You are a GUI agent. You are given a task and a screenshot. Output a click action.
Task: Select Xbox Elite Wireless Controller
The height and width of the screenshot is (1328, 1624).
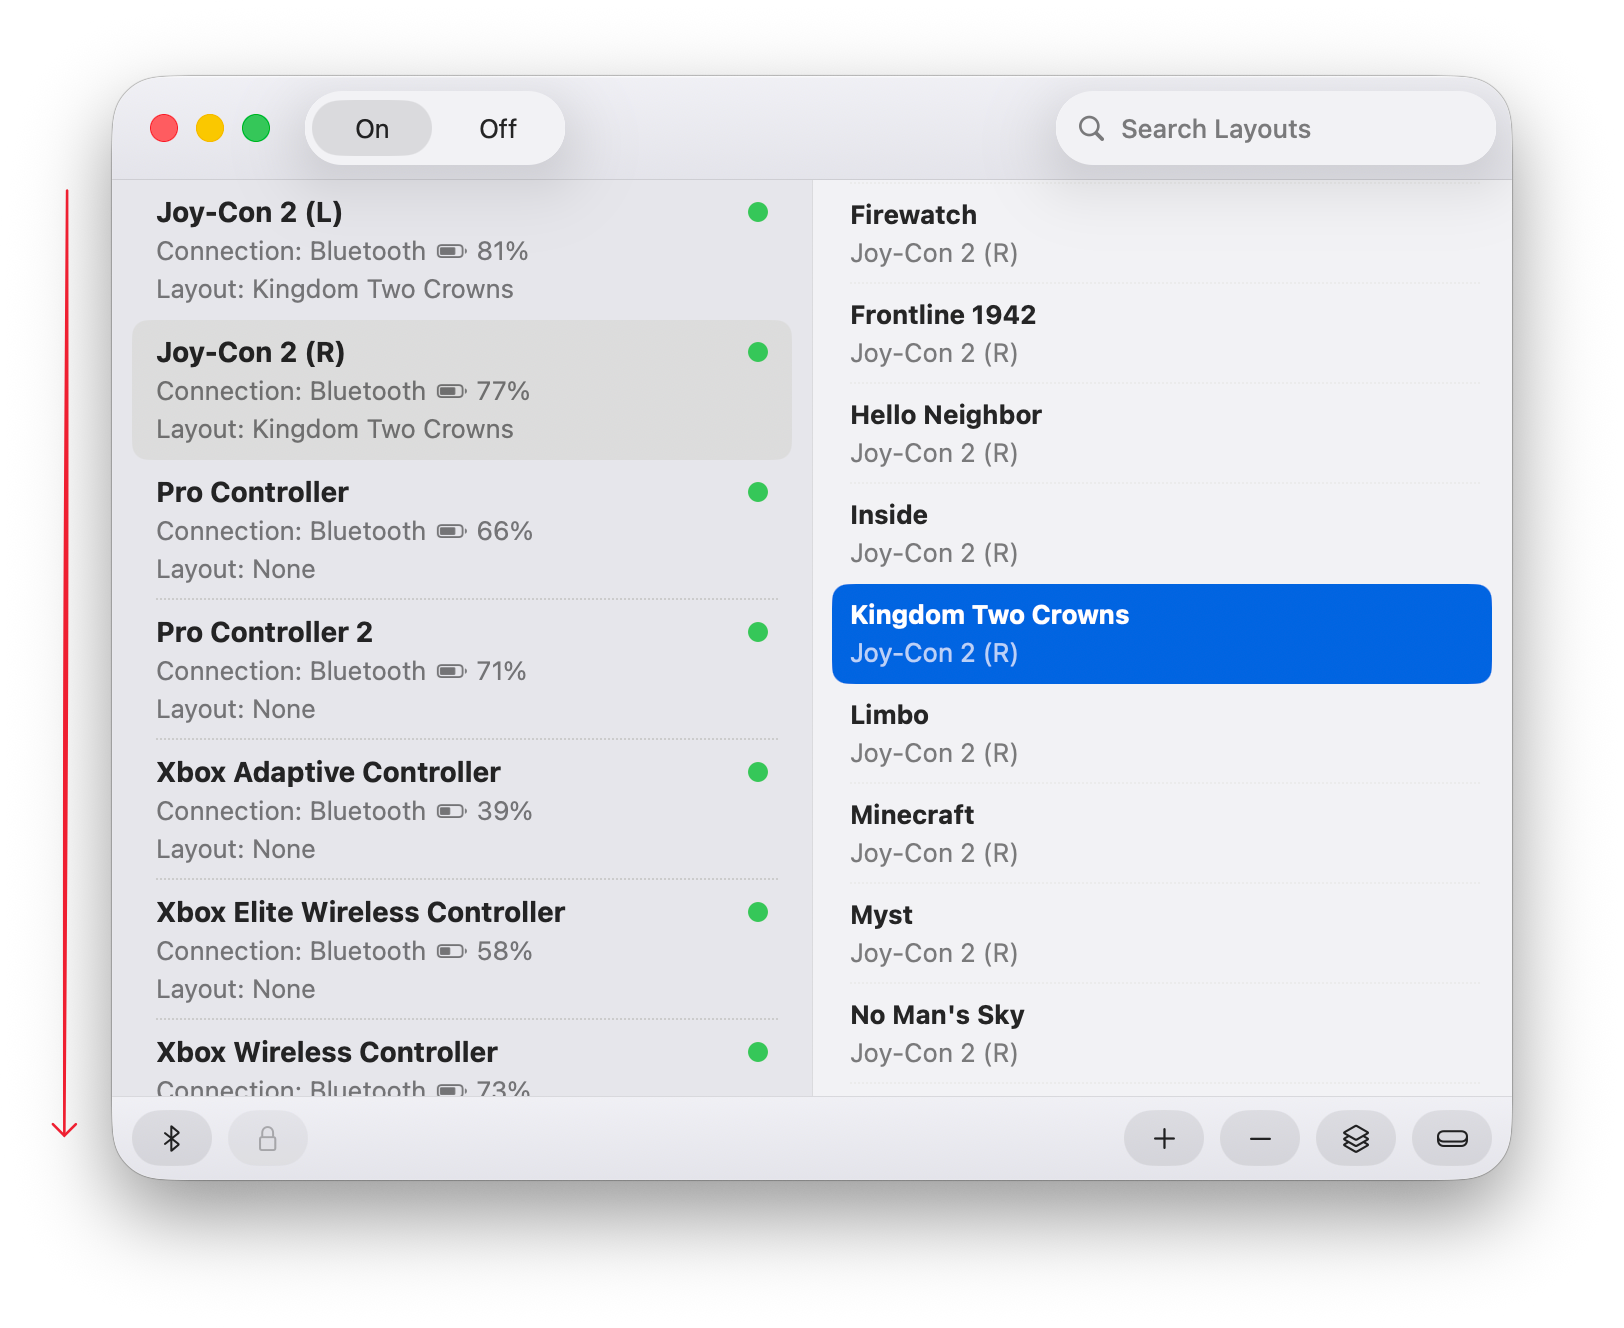tap(462, 950)
